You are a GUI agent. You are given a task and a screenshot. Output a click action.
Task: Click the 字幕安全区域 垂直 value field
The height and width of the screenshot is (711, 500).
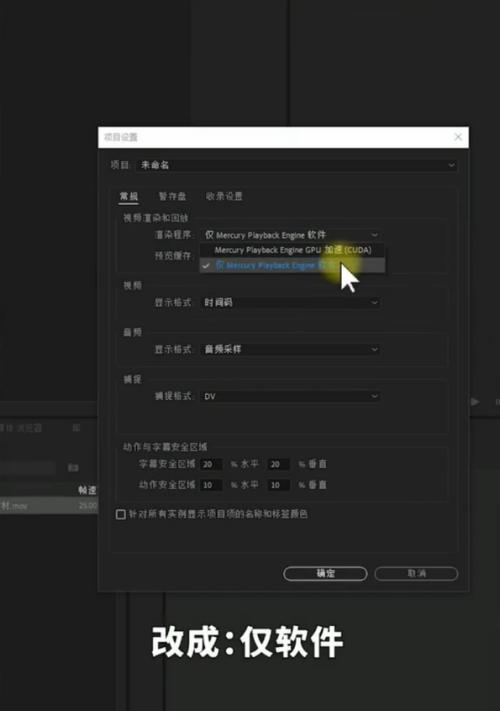[x=279, y=464]
